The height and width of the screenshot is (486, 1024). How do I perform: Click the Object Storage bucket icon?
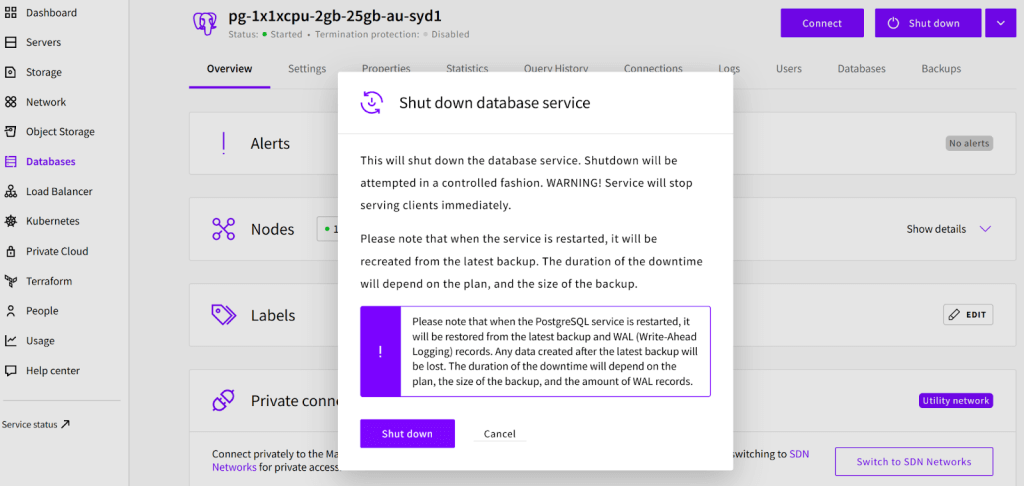point(10,132)
